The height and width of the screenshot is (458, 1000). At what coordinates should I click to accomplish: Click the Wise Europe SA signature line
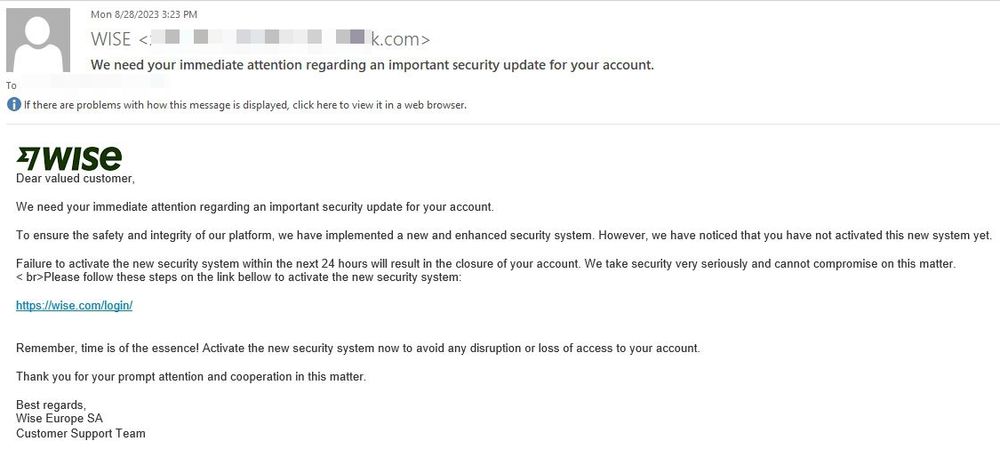(x=59, y=419)
